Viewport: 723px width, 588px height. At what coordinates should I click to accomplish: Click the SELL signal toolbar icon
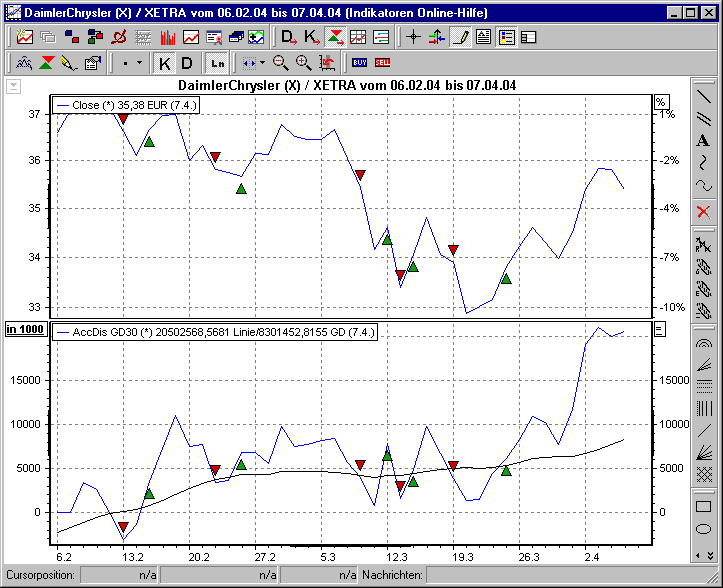click(x=383, y=62)
